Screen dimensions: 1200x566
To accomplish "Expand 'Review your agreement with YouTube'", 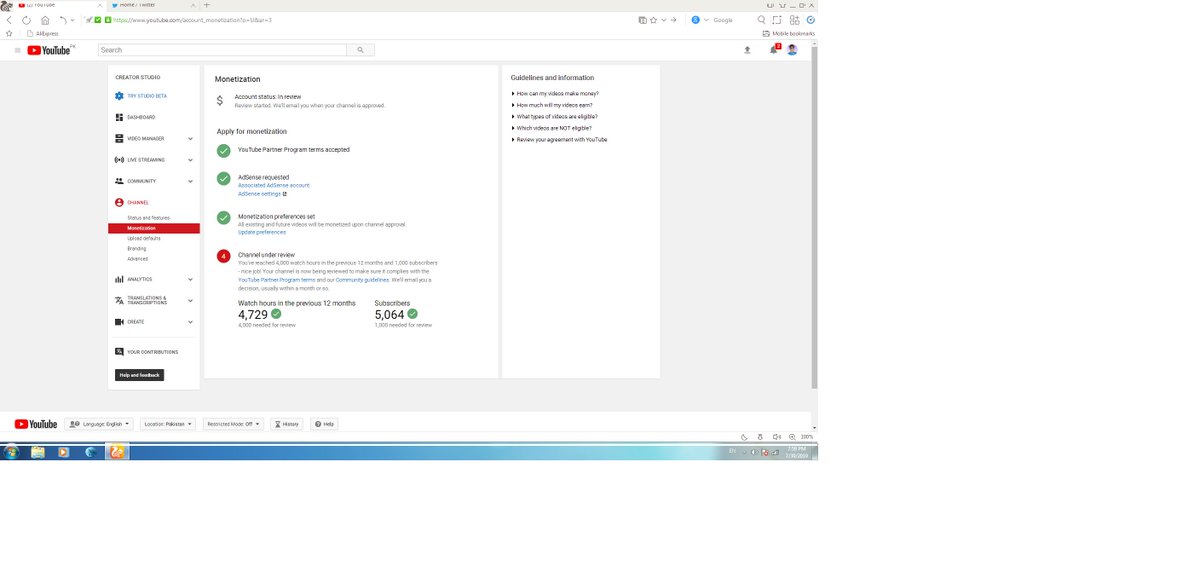I will pos(559,140).
